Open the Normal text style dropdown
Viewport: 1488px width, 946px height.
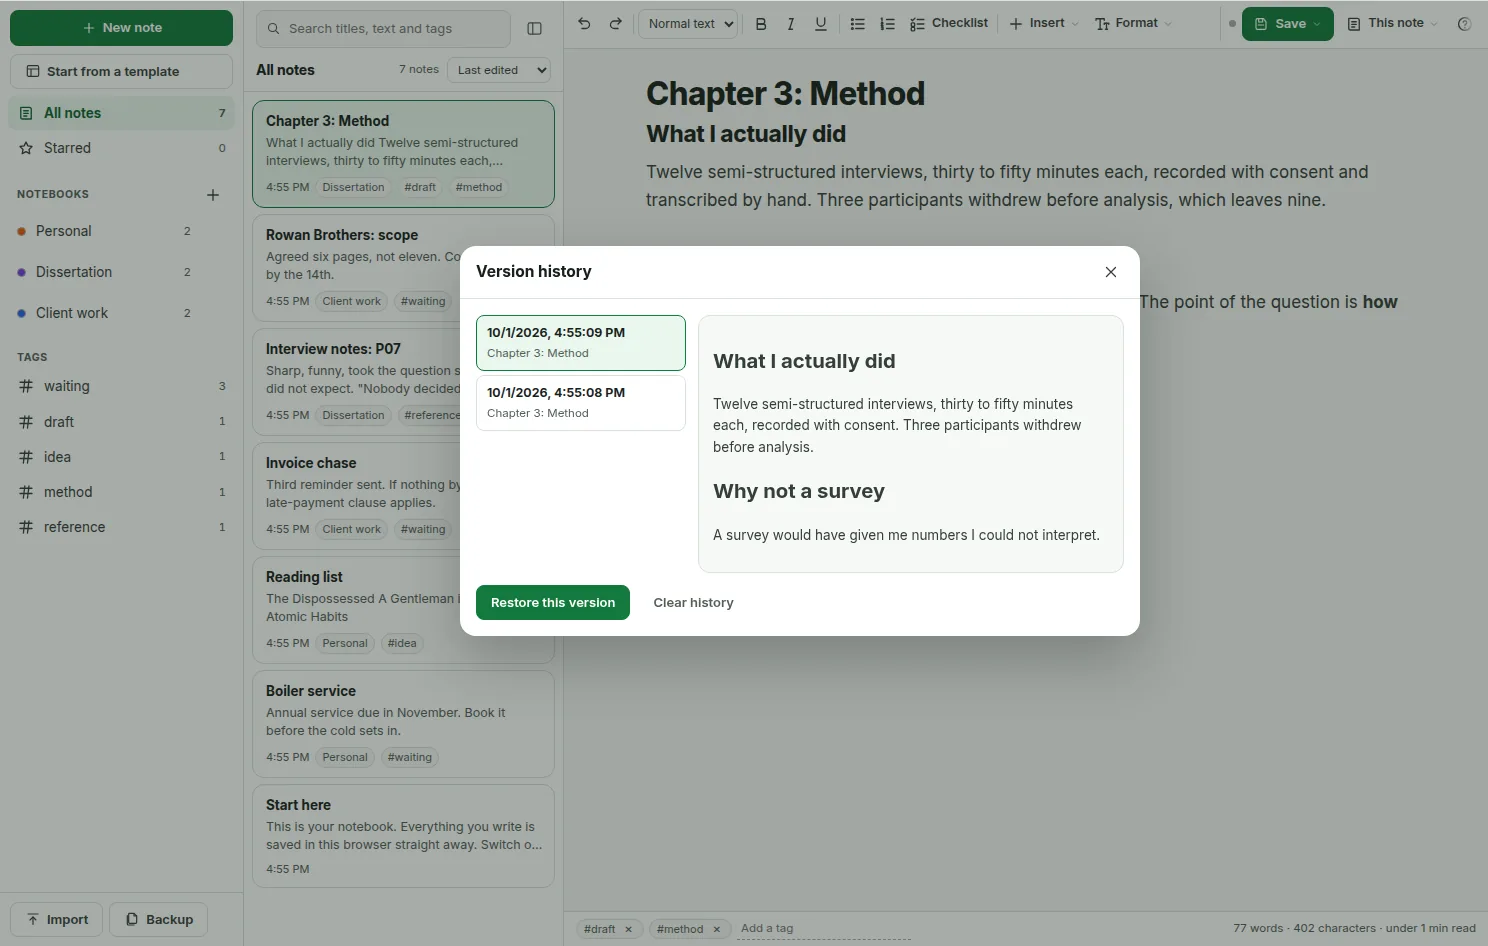point(688,24)
